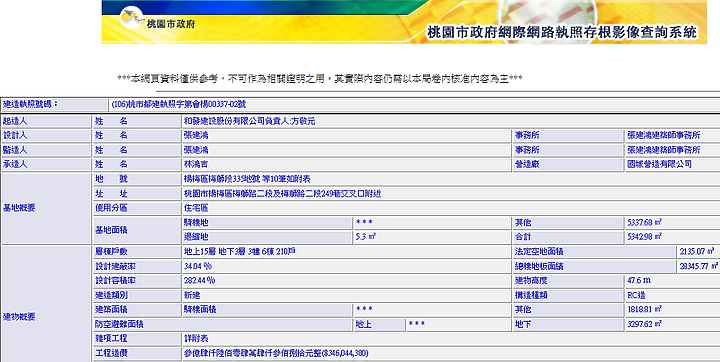Click the 營造廠 company name value
The width and height of the screenshot is (720, 362).
click(x=659, y=164)
